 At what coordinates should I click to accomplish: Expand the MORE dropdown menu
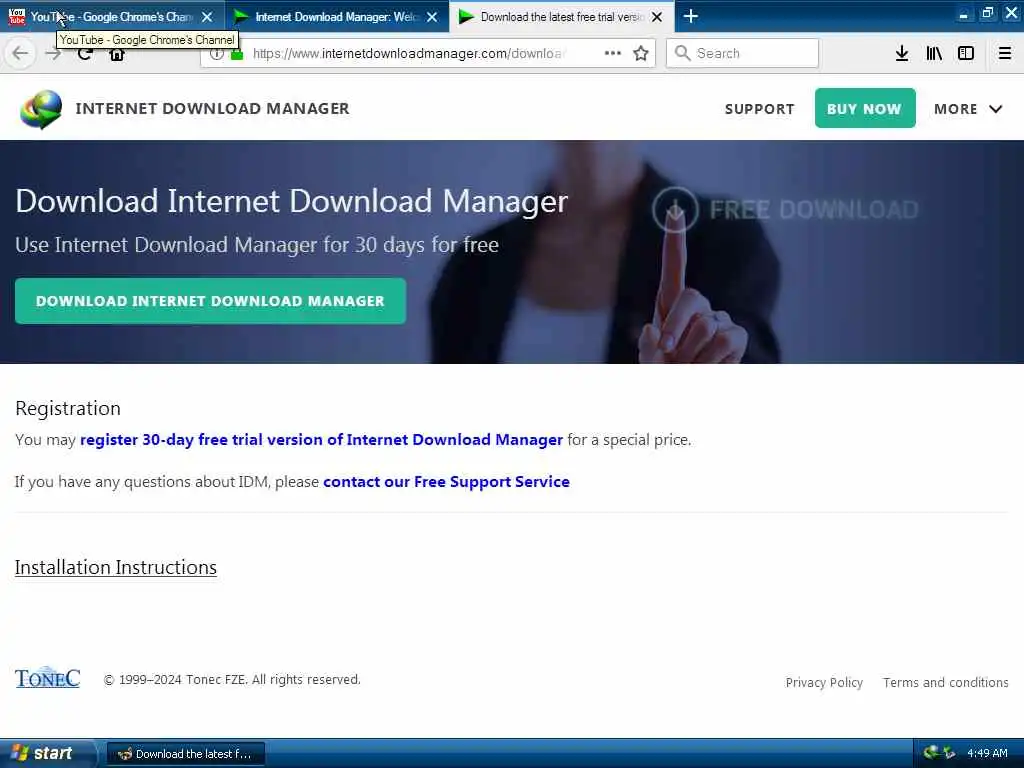(968, 109)
